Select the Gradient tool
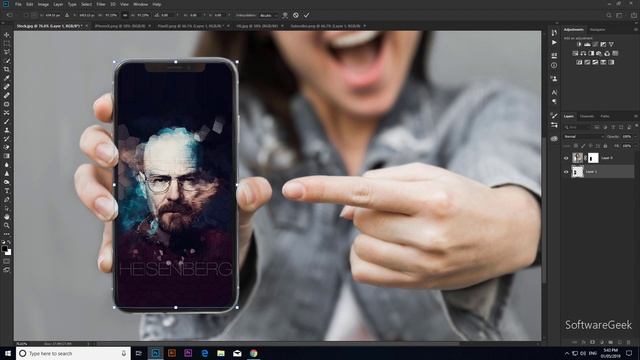 (7, 156)
